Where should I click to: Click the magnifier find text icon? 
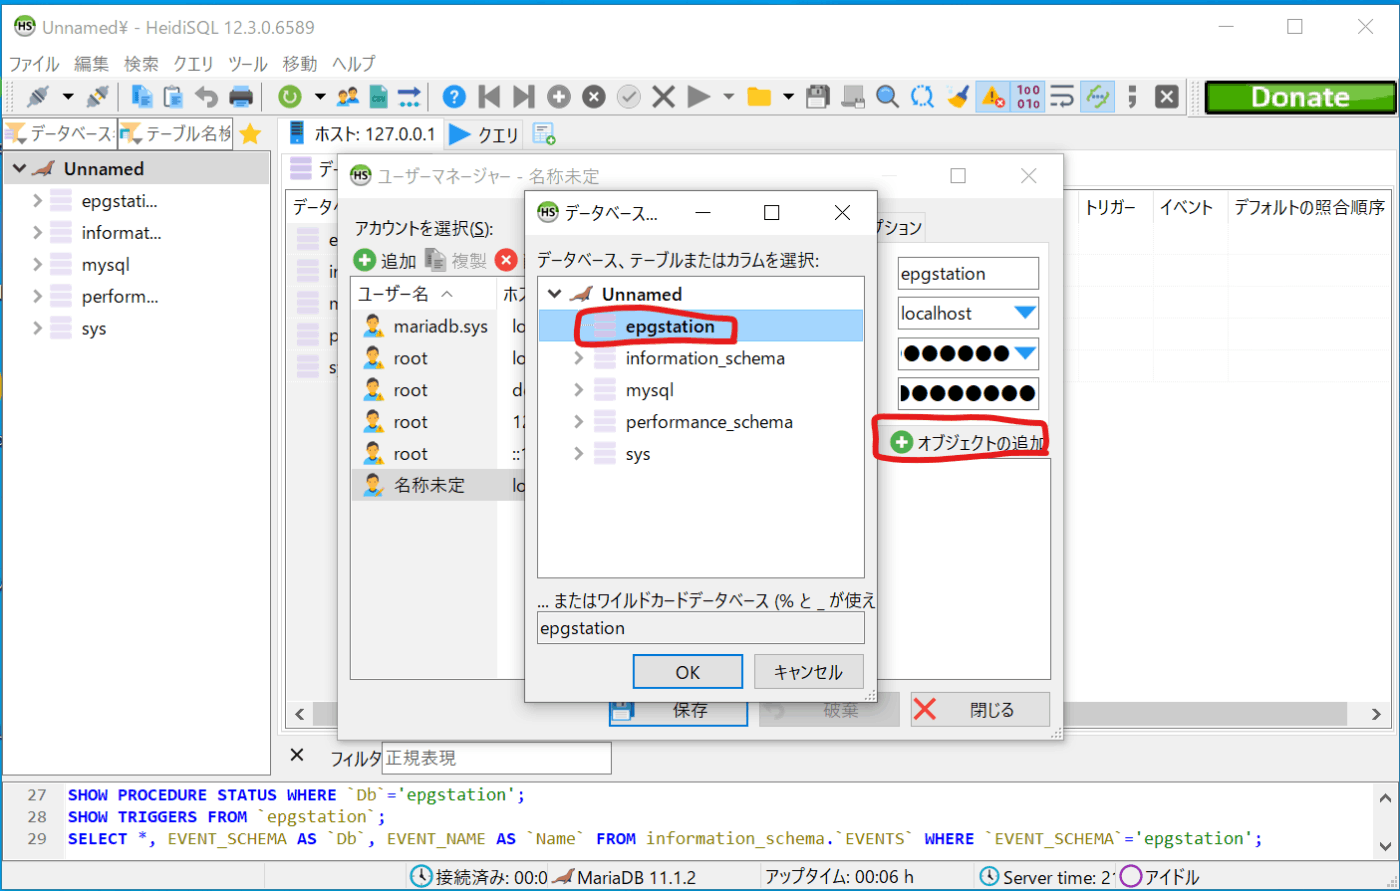(887, 97)
